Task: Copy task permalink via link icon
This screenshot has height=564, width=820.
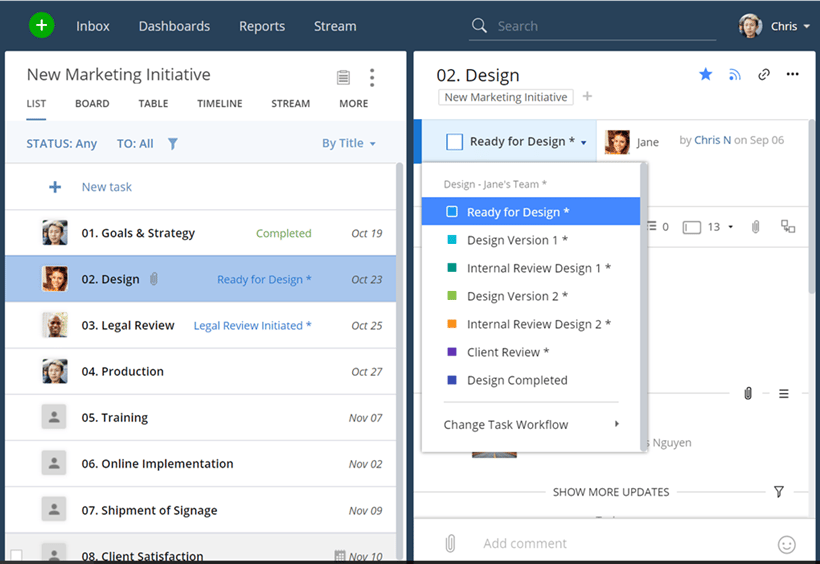Action: (764, 74)
